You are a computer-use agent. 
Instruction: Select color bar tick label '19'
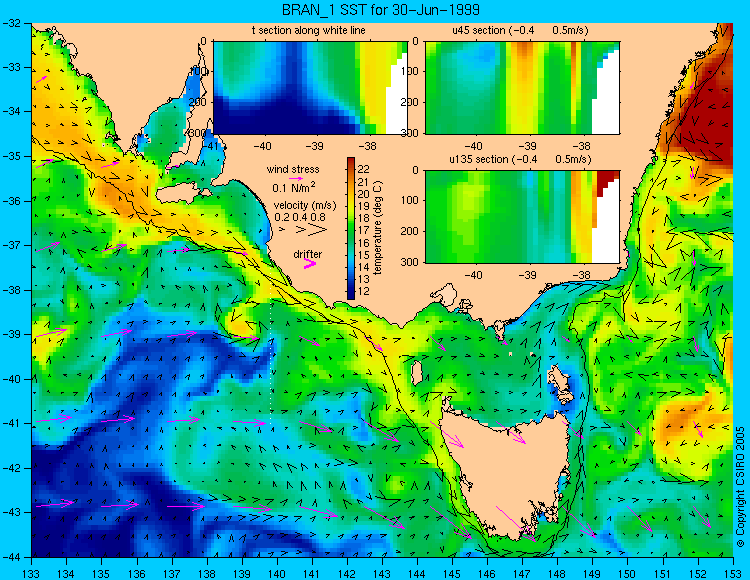pyautogui.click(x=364, y=206)
